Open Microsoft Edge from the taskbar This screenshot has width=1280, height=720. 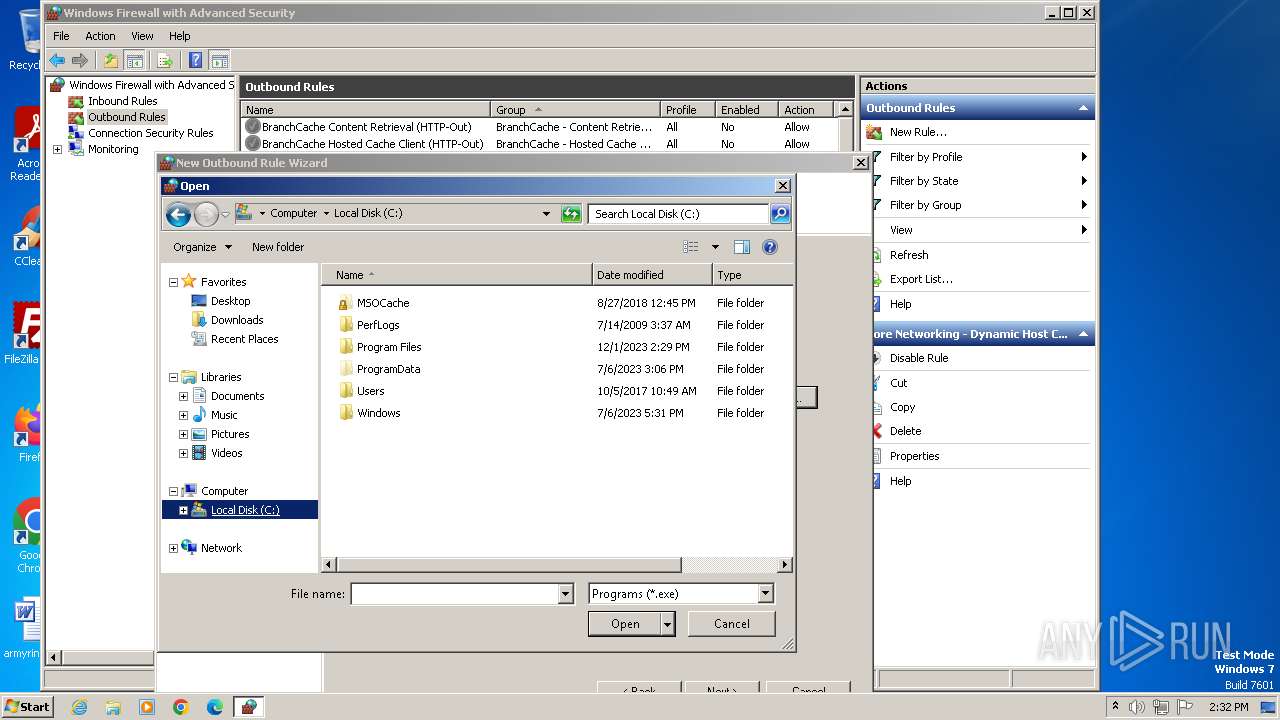coord(215,707)
